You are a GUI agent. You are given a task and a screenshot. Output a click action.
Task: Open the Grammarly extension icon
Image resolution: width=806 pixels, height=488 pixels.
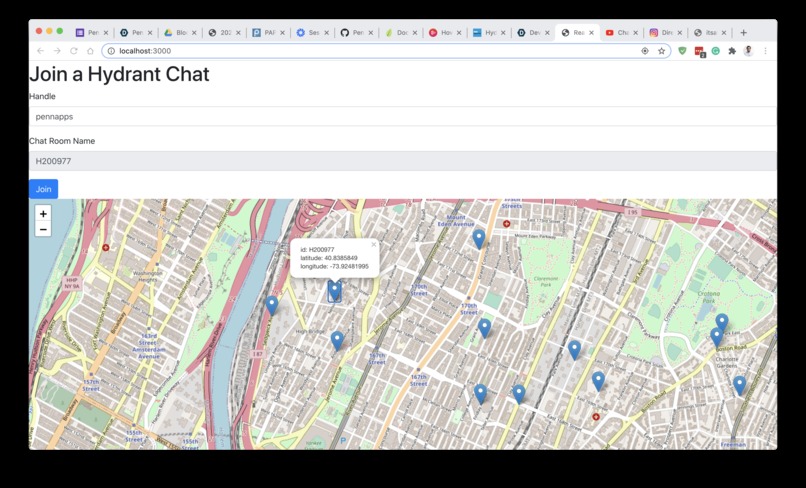coord(716,51)
